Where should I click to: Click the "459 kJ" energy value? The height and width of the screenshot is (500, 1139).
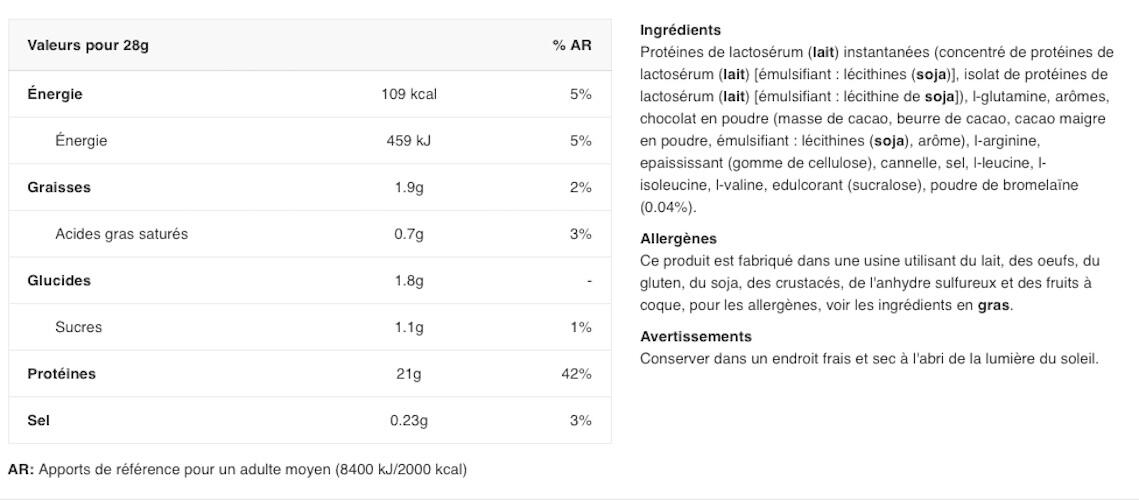pyautogui.click(x=409, y=141)
